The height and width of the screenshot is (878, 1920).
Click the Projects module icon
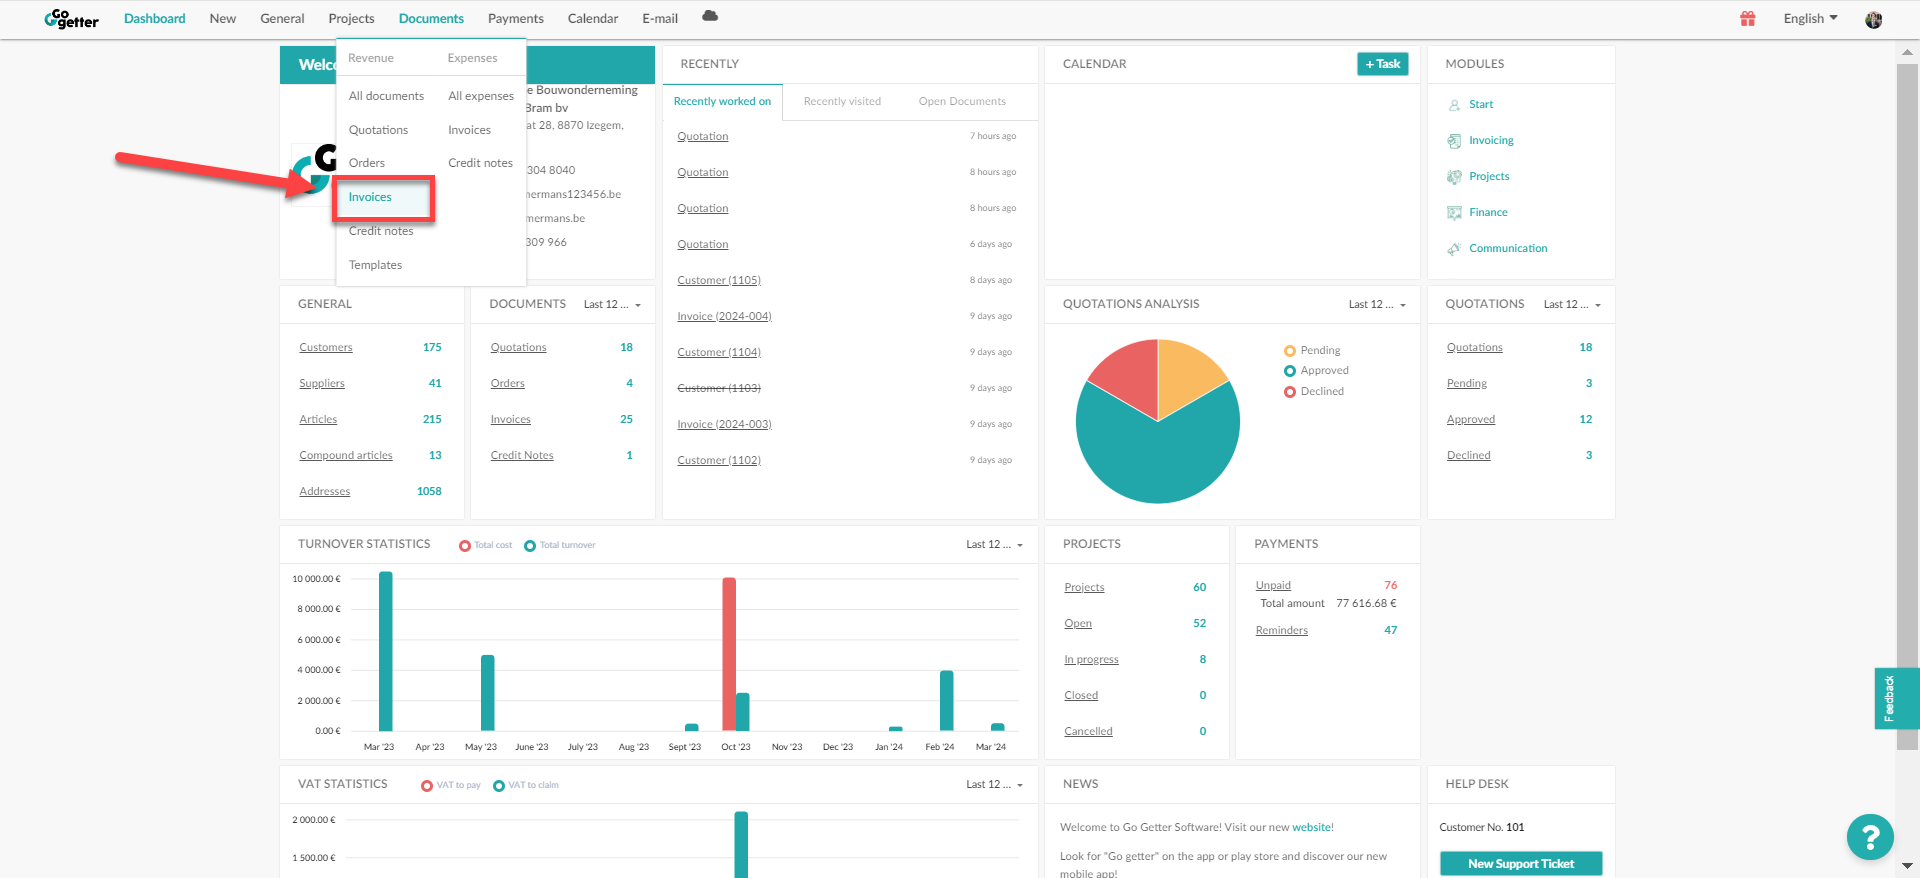[1454, 176]
